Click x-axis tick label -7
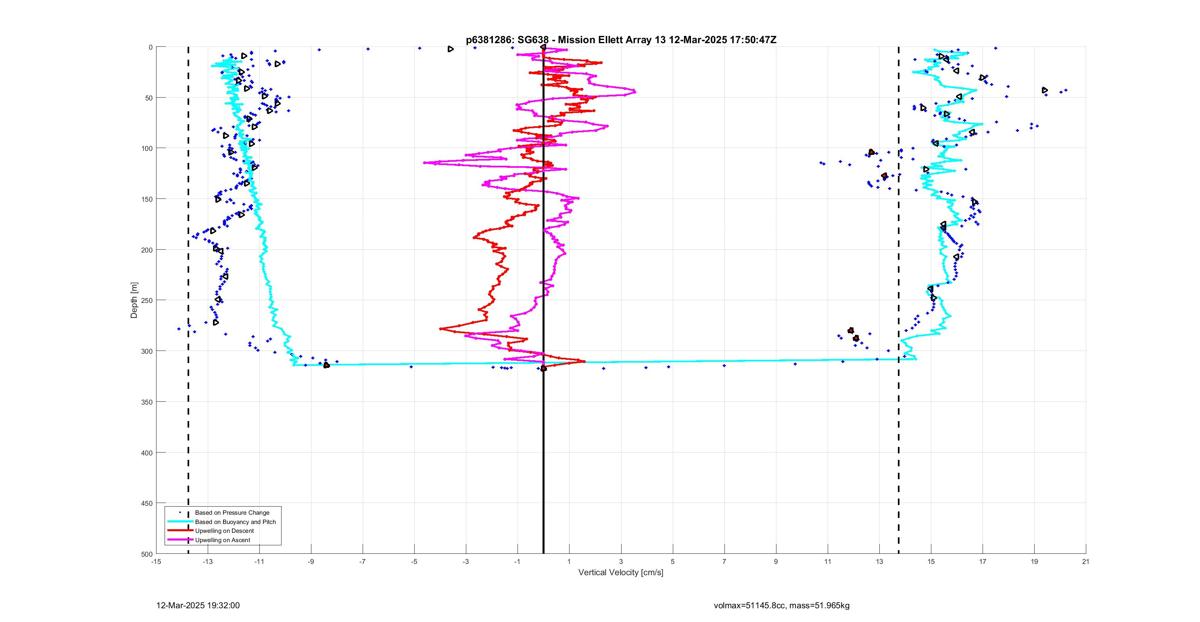The image size is (1200, 622). click(x=363, y=561)
